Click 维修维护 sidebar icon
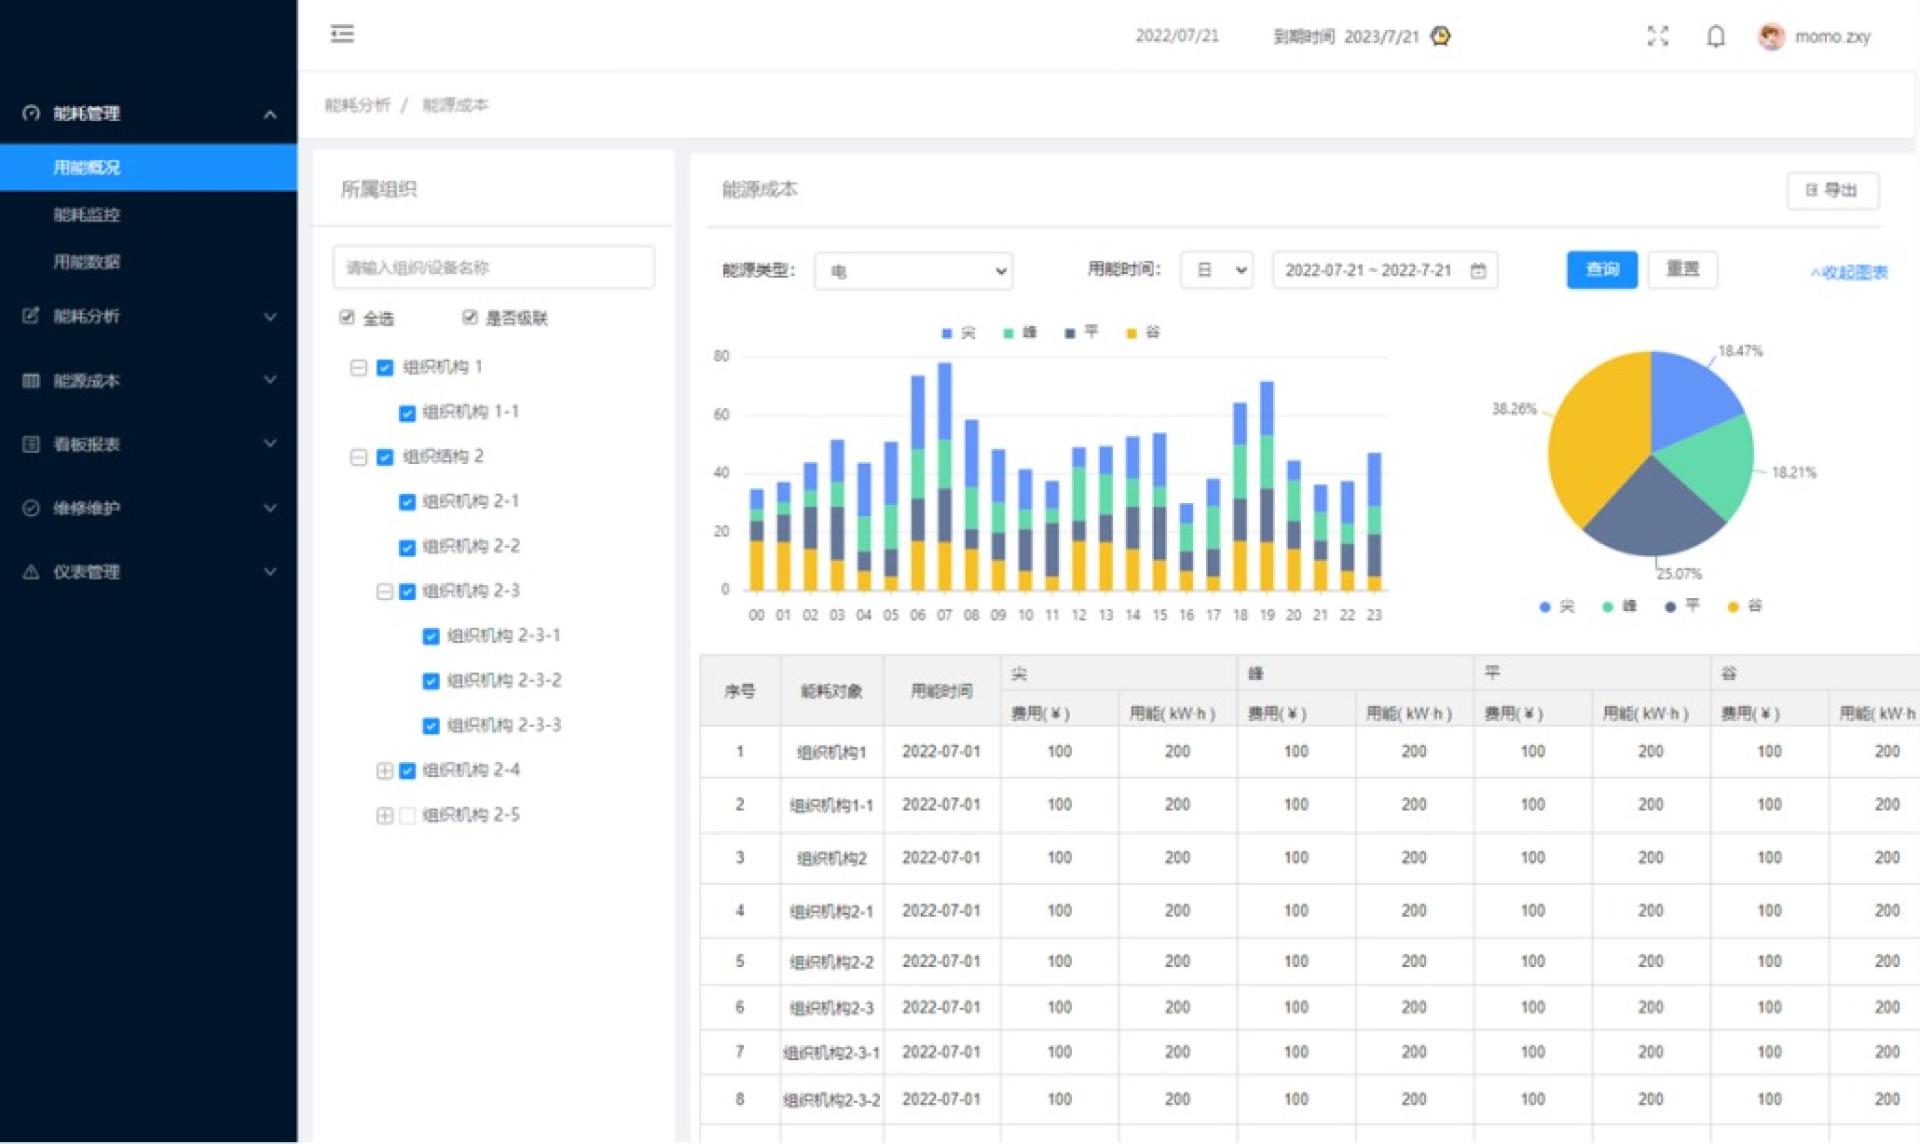Viewport: 1920px width, 1144px height. pyautogui.click(x=31, y=508)
